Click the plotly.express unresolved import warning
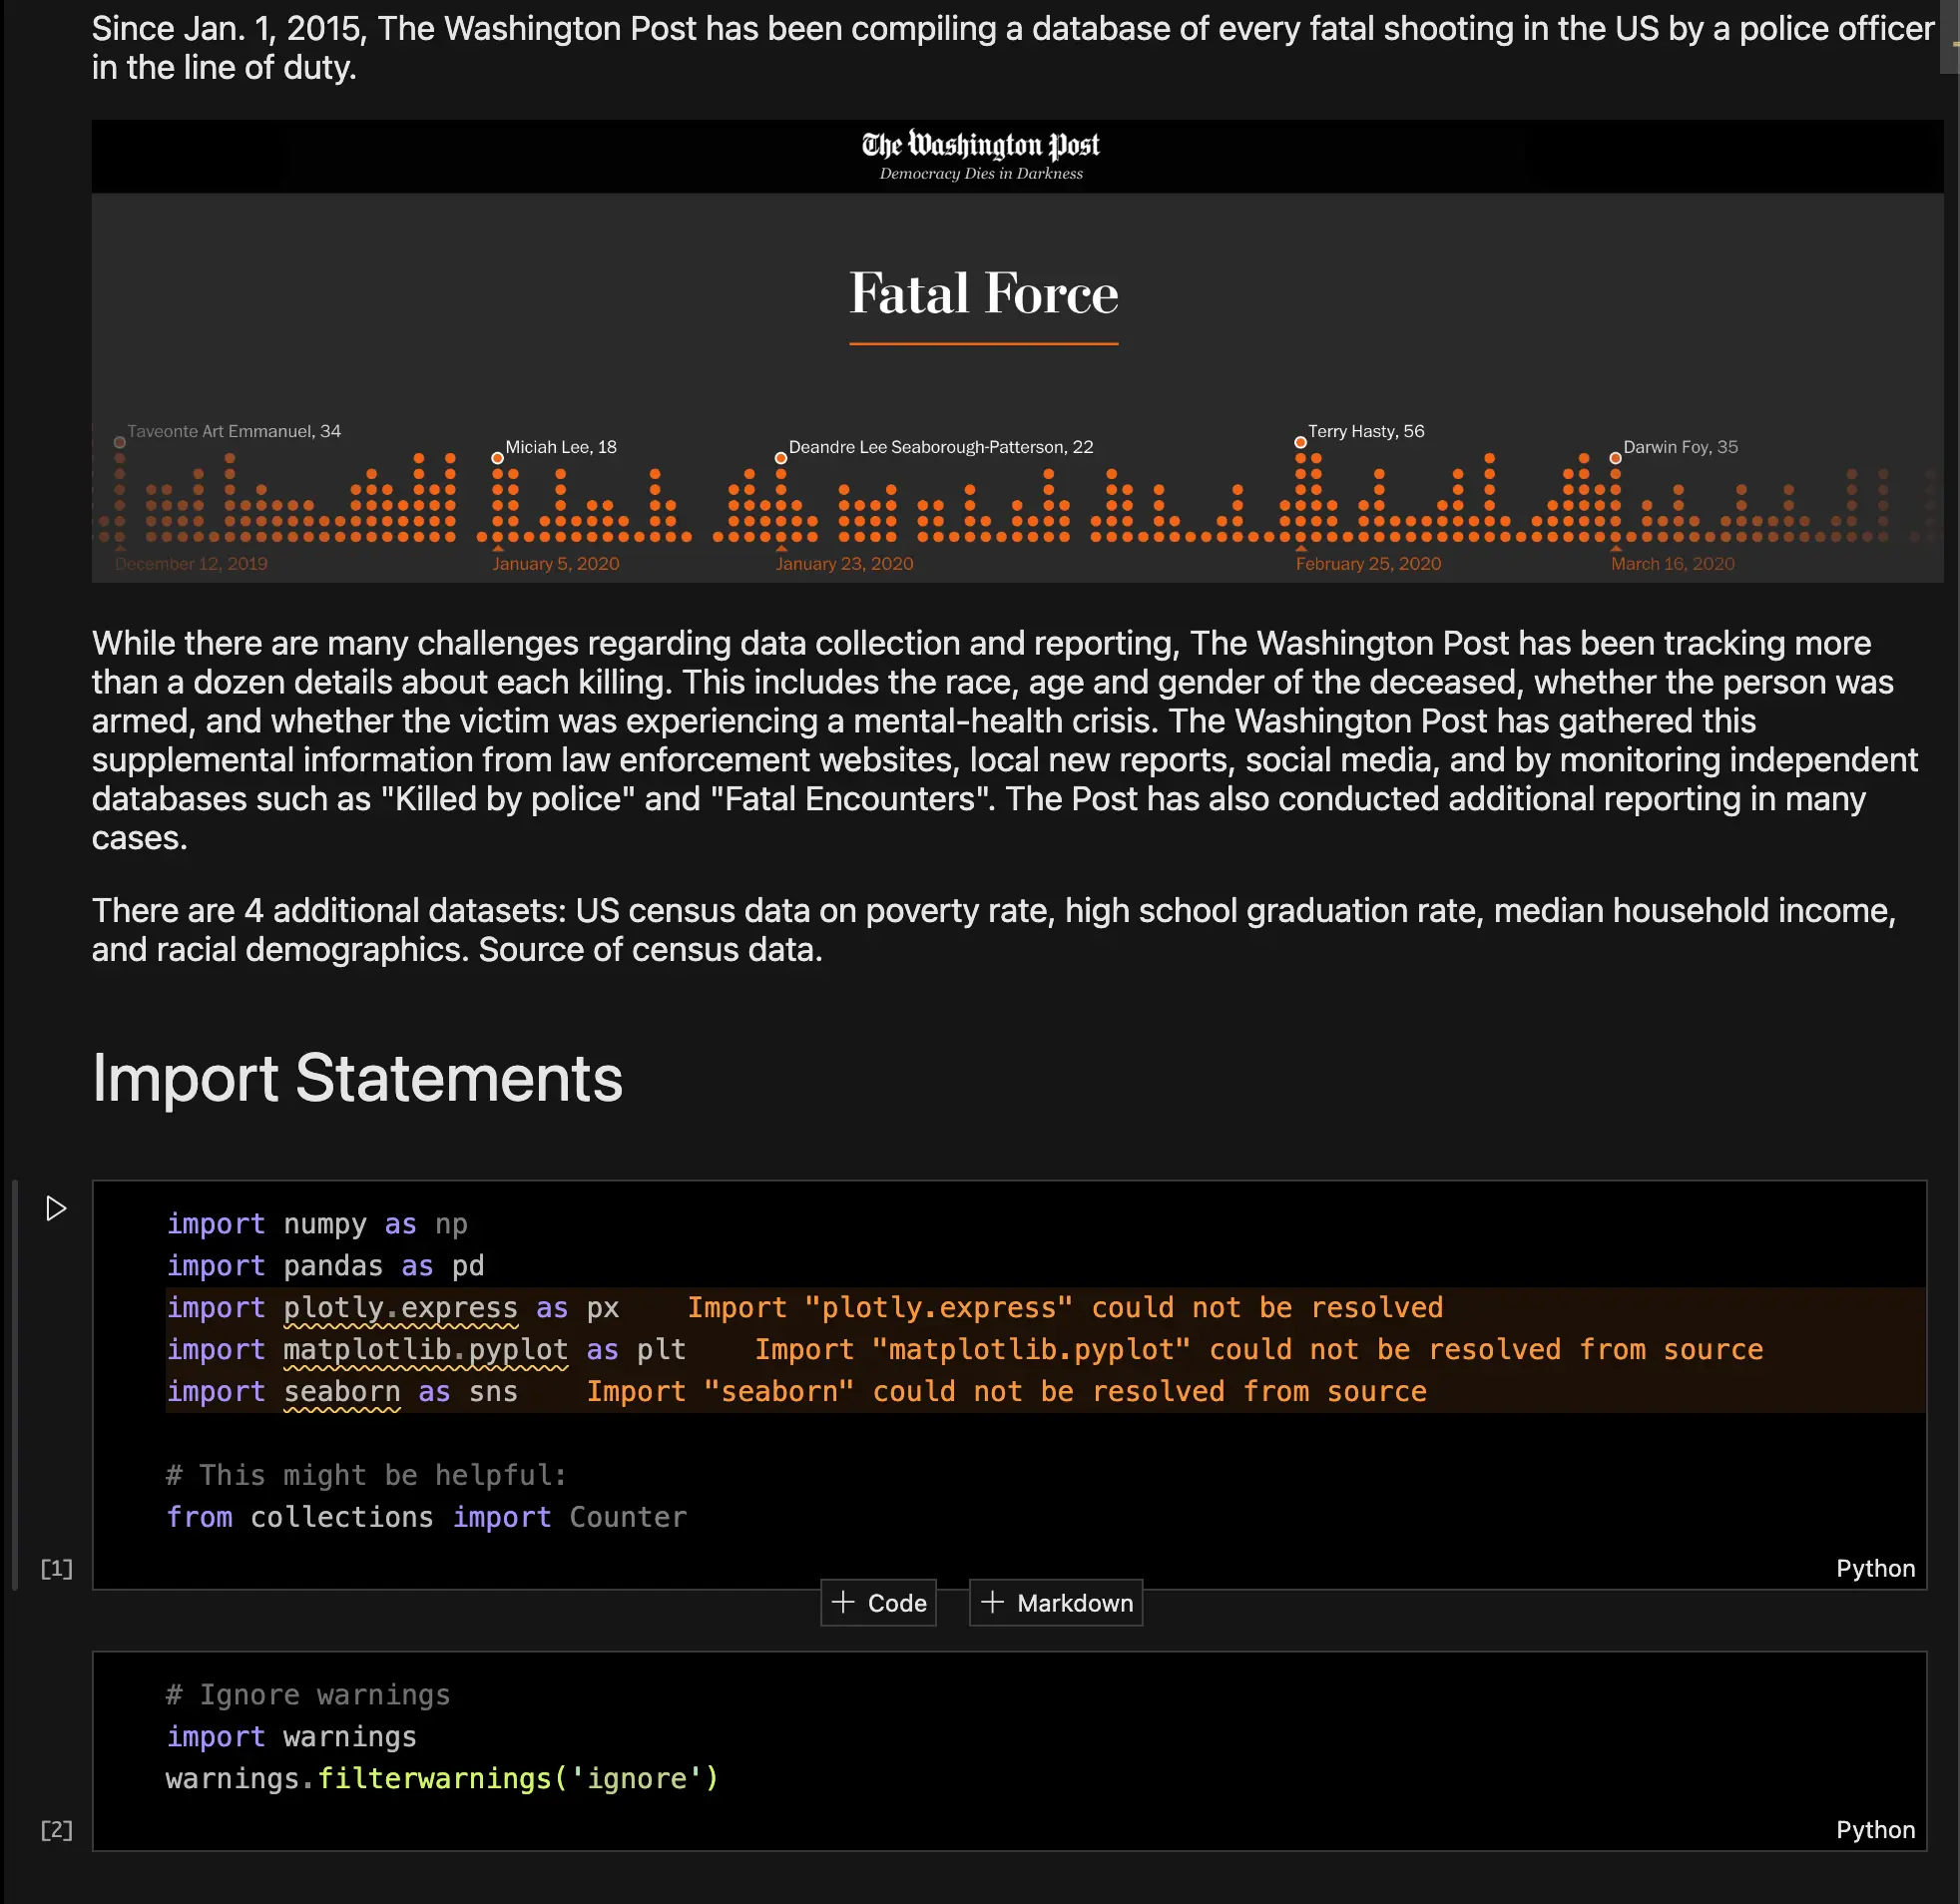 pos(1065,1308)
